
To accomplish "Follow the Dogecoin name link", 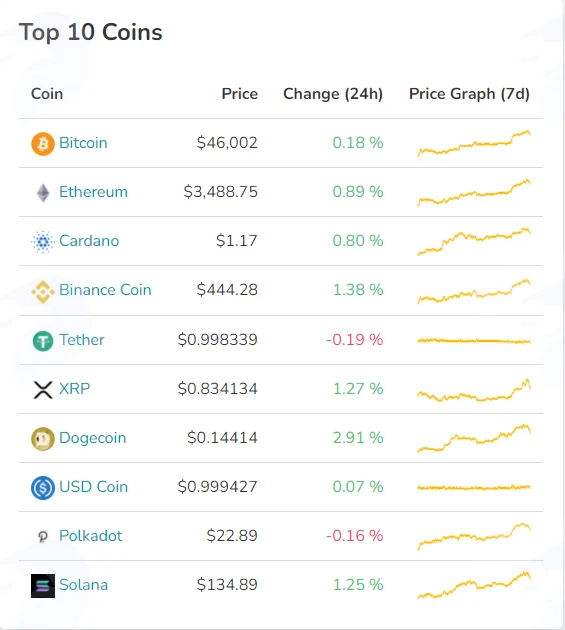I will click(x=92, y=438).
